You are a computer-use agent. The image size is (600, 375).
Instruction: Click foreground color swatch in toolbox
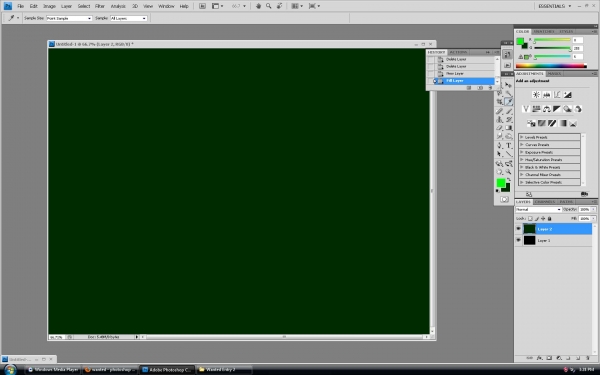[x=501, y=183]
